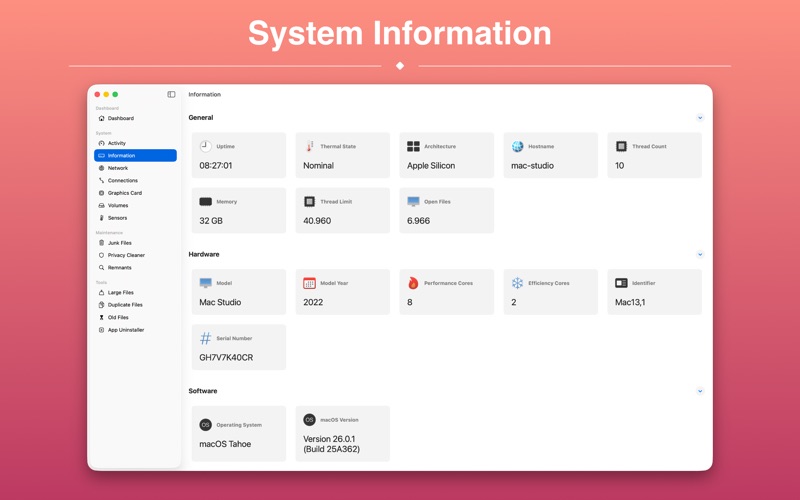Open the Volumes section
Viewport: 800px width, 500px height.
135,206
